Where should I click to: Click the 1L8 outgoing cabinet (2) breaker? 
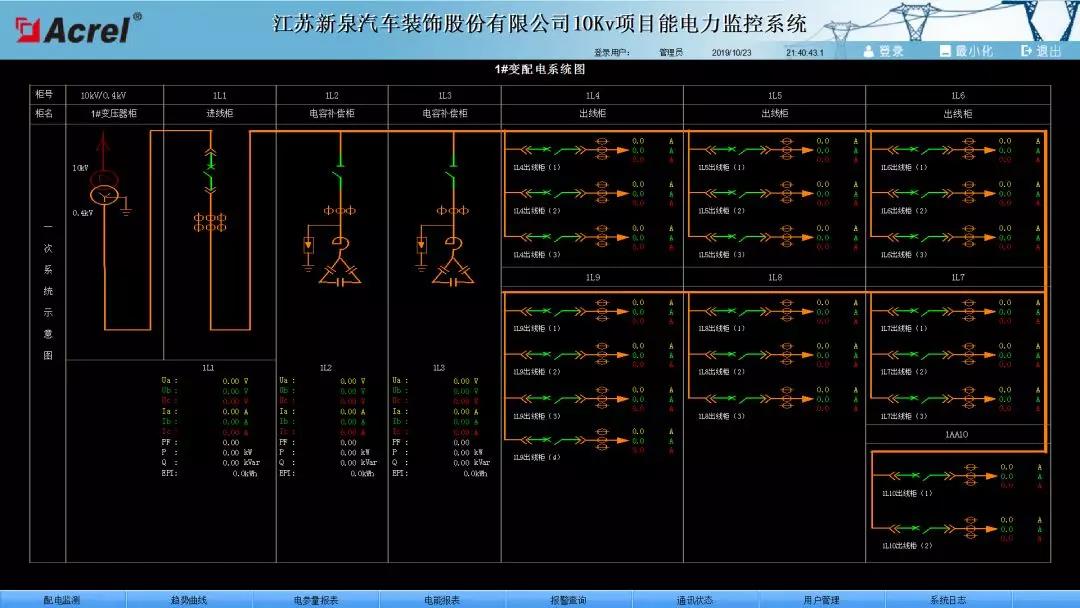(x=736, y=355)
